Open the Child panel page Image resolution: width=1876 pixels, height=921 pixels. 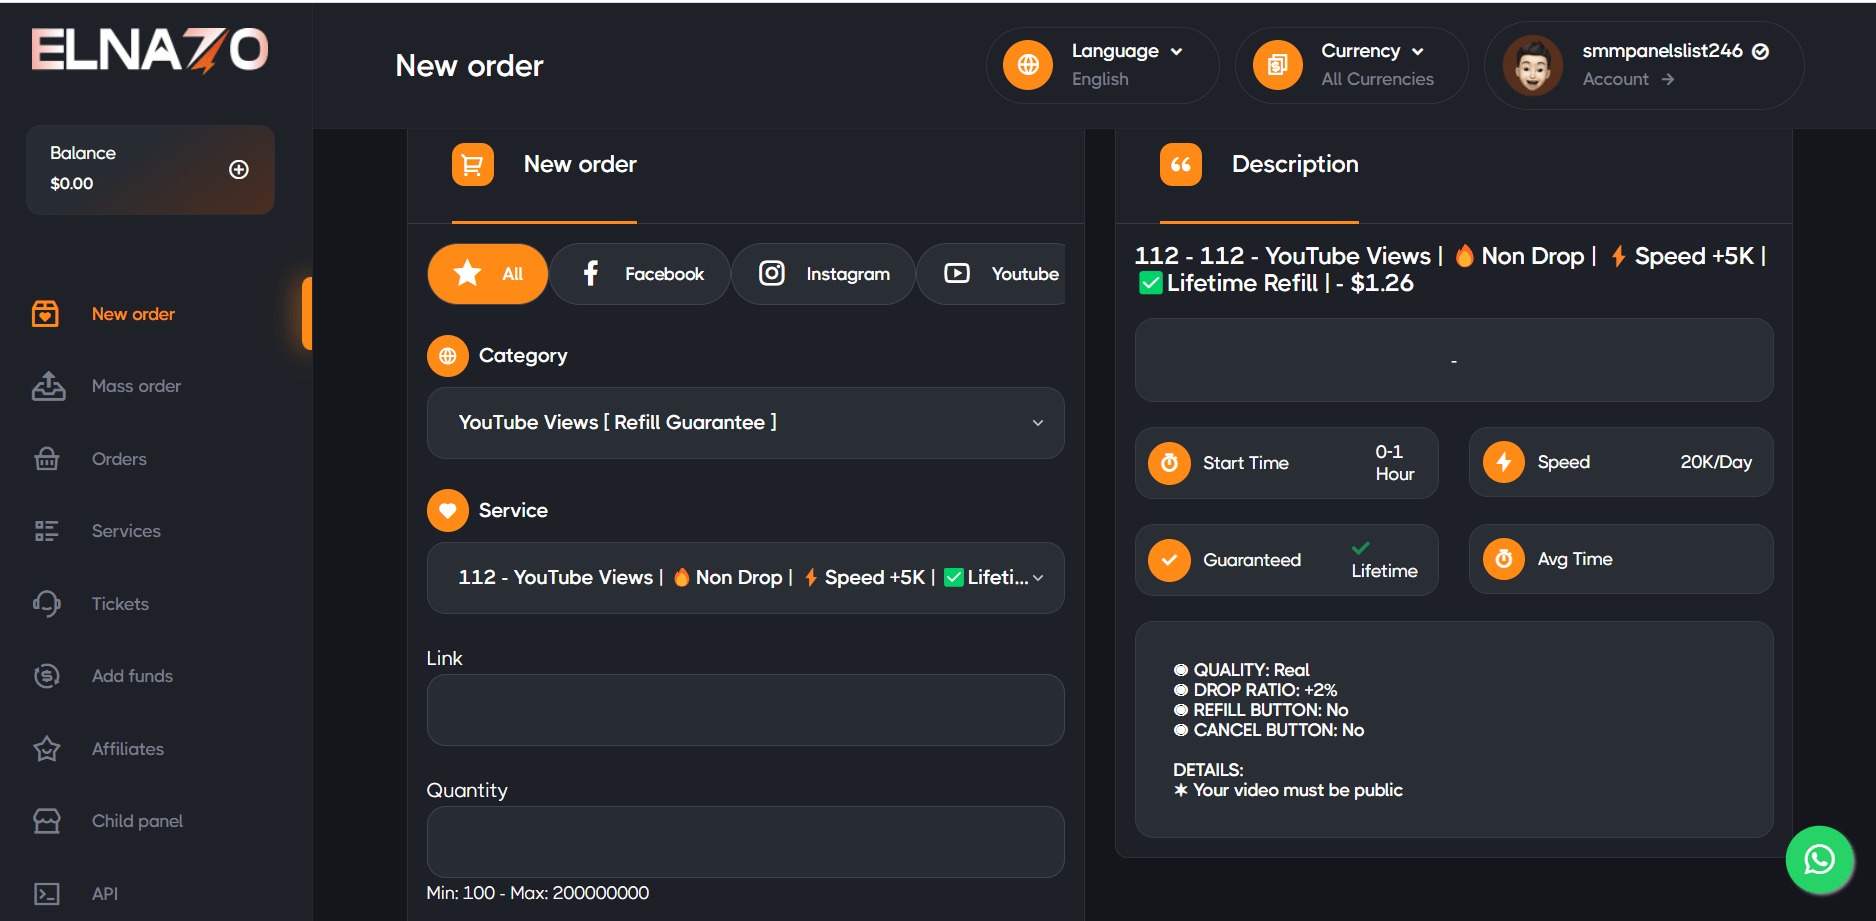click(136, 821)
